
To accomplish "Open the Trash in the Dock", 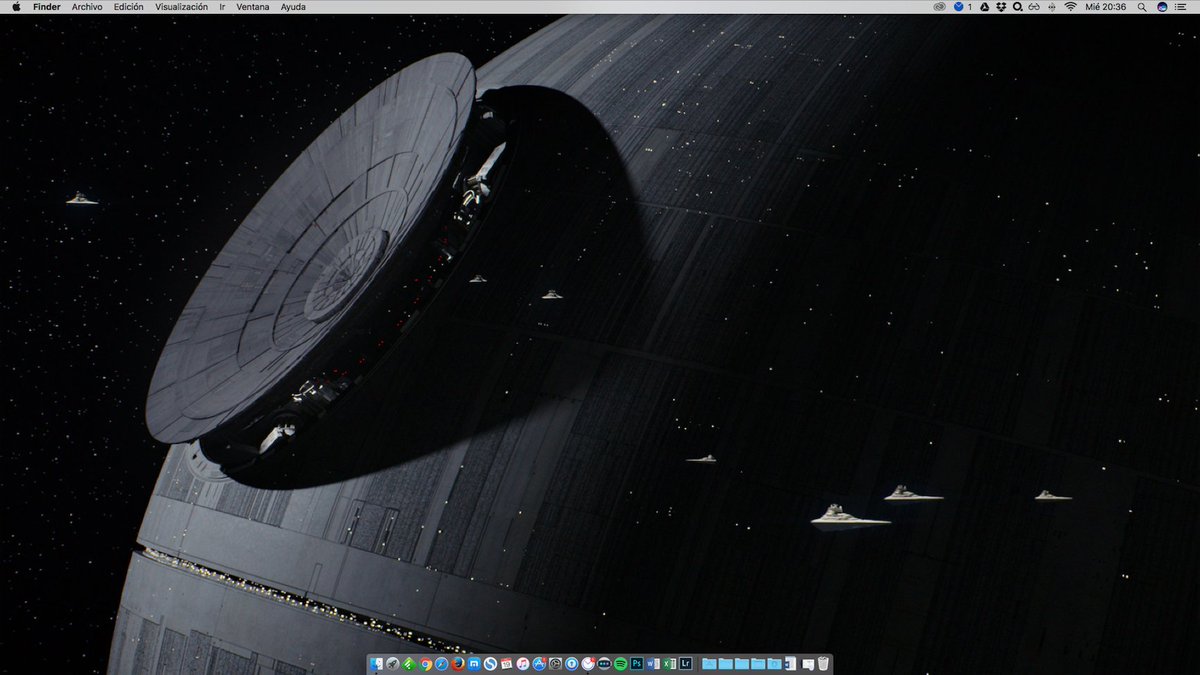I will (823, 664).
